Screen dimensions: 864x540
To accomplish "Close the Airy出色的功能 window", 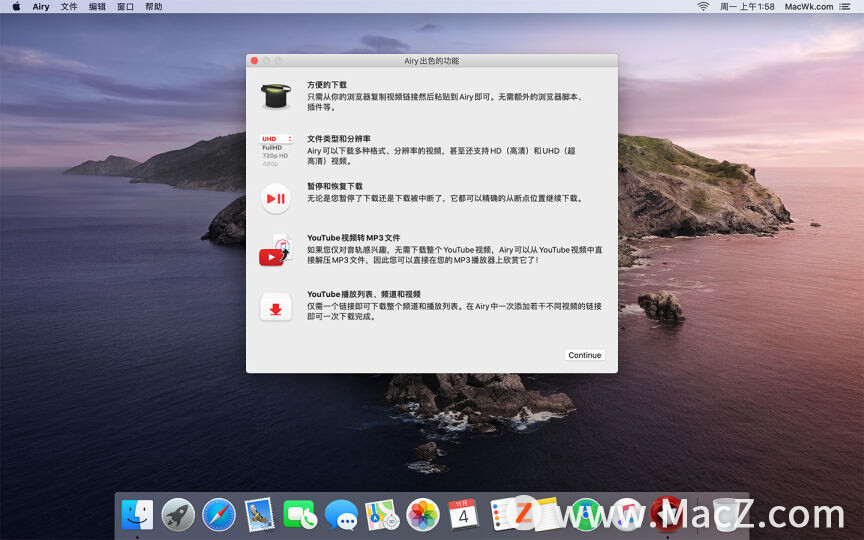I will [254, 61].
